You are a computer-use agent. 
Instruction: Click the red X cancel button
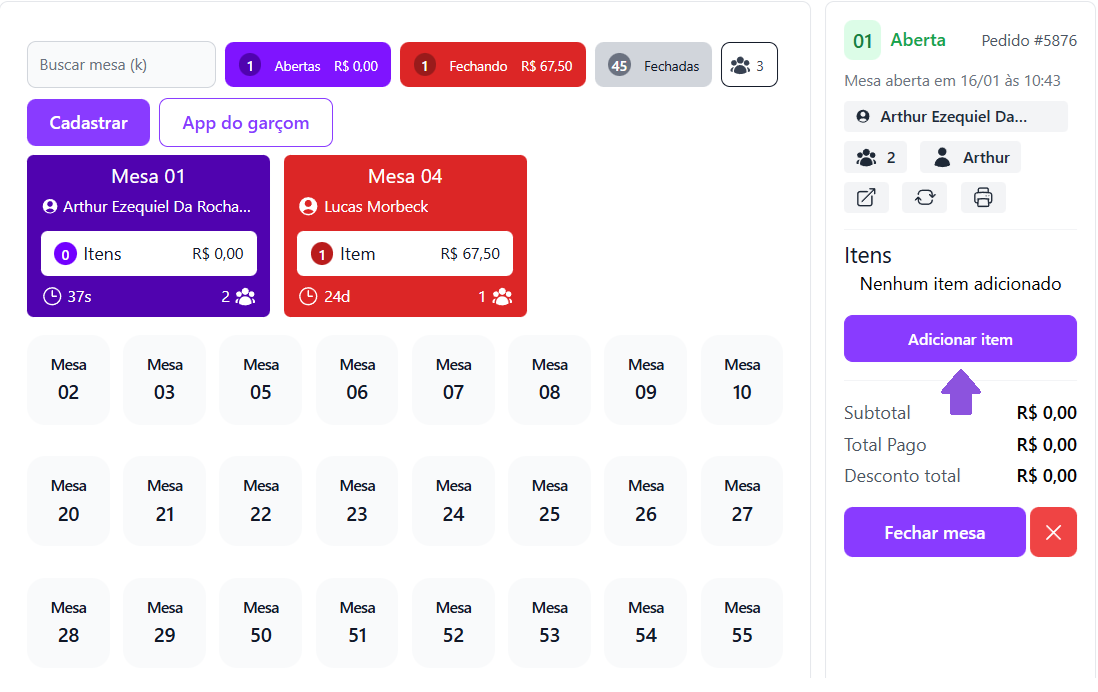[1053, 532]
